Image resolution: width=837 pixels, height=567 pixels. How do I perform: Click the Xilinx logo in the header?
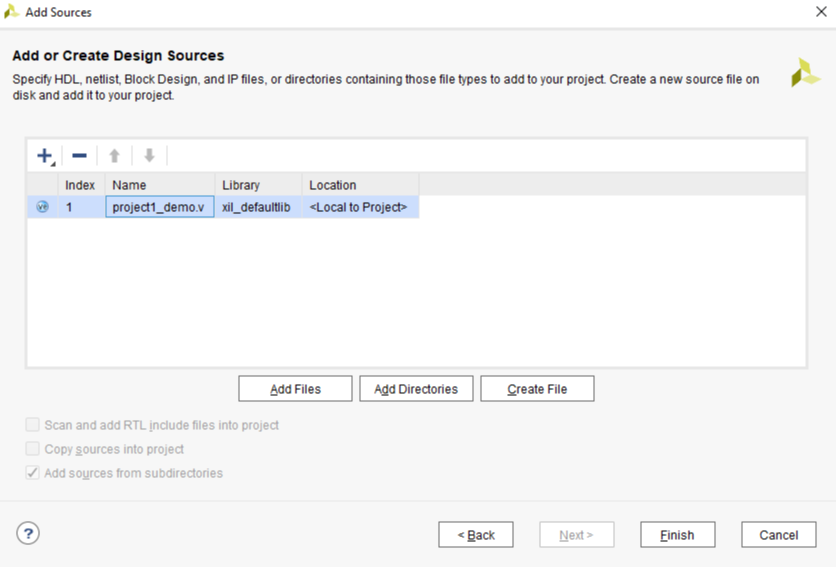(805, 73)
